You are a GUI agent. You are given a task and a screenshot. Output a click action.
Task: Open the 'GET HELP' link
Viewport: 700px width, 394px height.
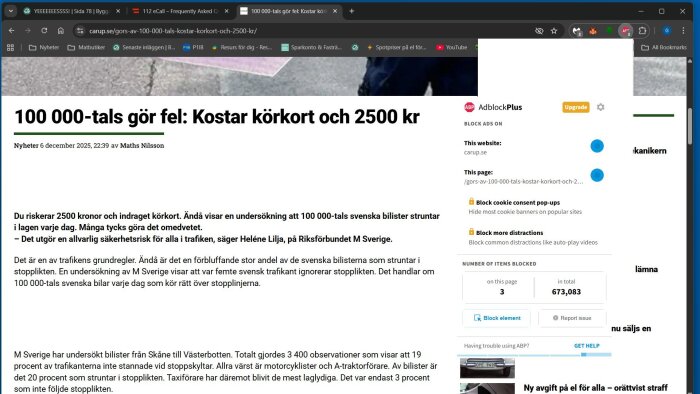(587, 346)
